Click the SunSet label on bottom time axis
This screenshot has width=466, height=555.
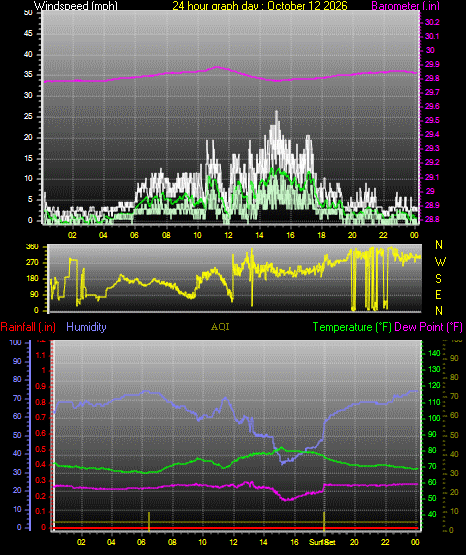point(322,542)
